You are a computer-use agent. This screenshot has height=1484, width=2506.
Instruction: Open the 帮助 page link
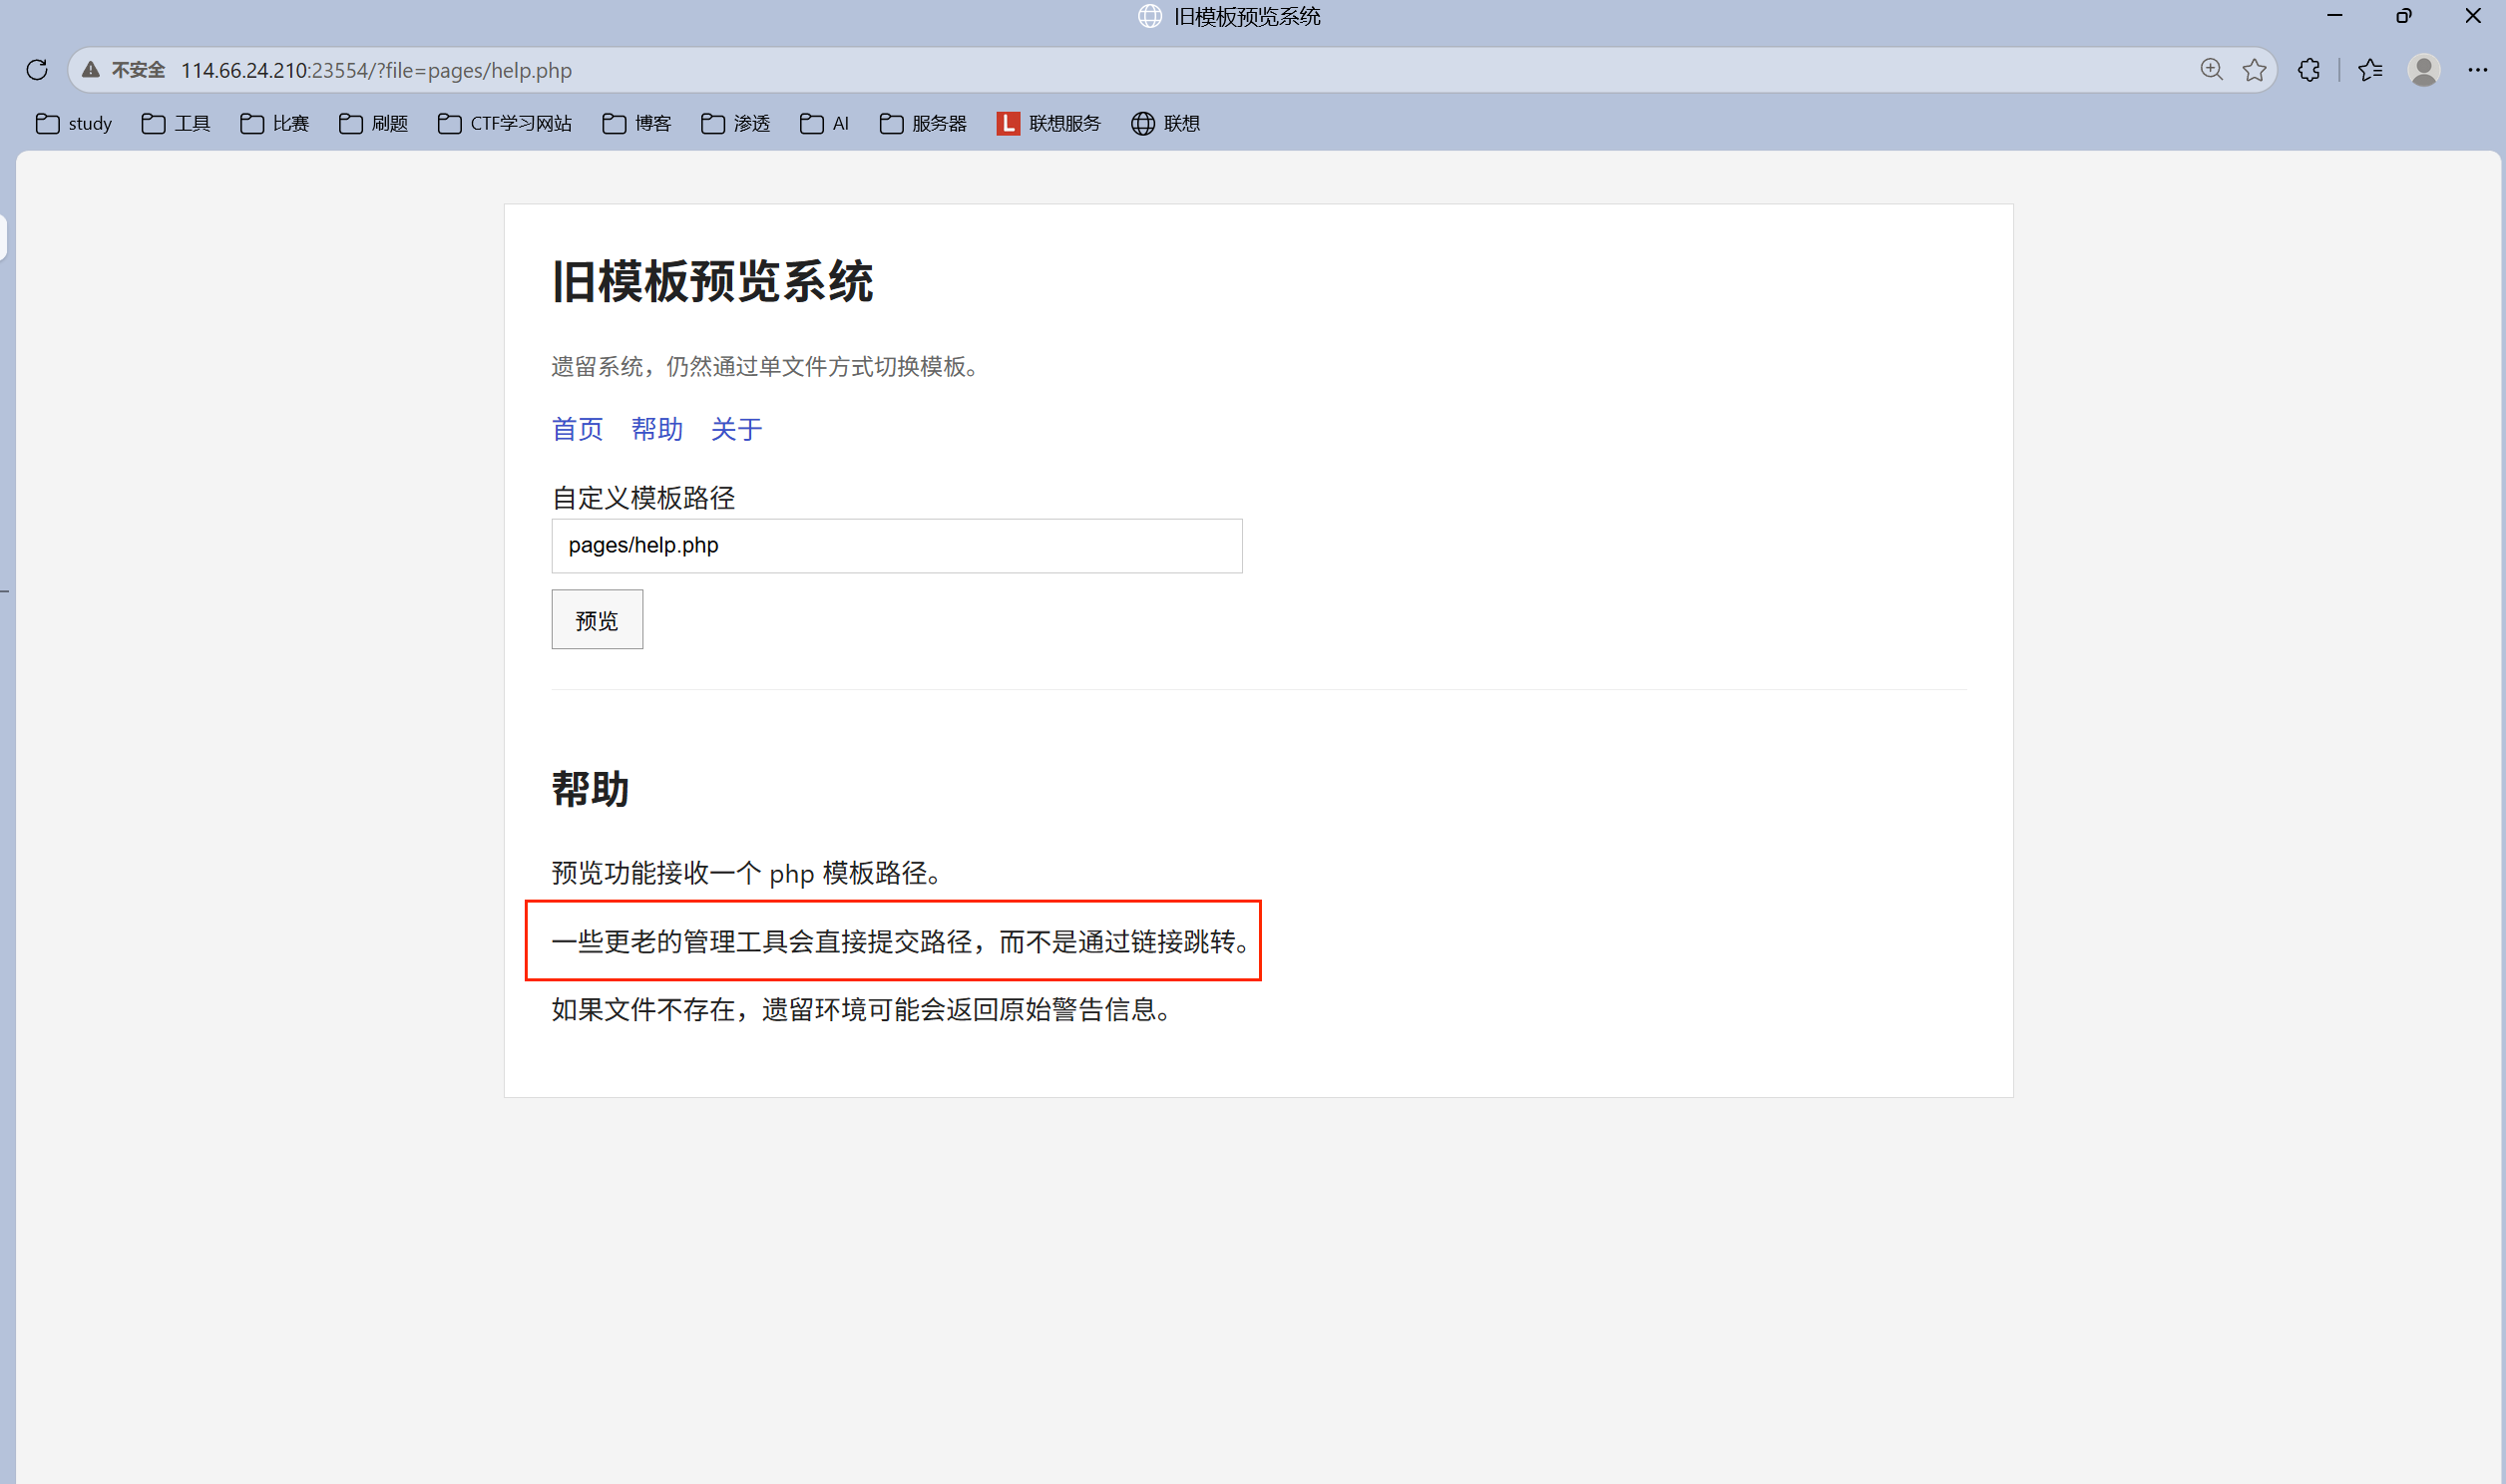(657, 429)
